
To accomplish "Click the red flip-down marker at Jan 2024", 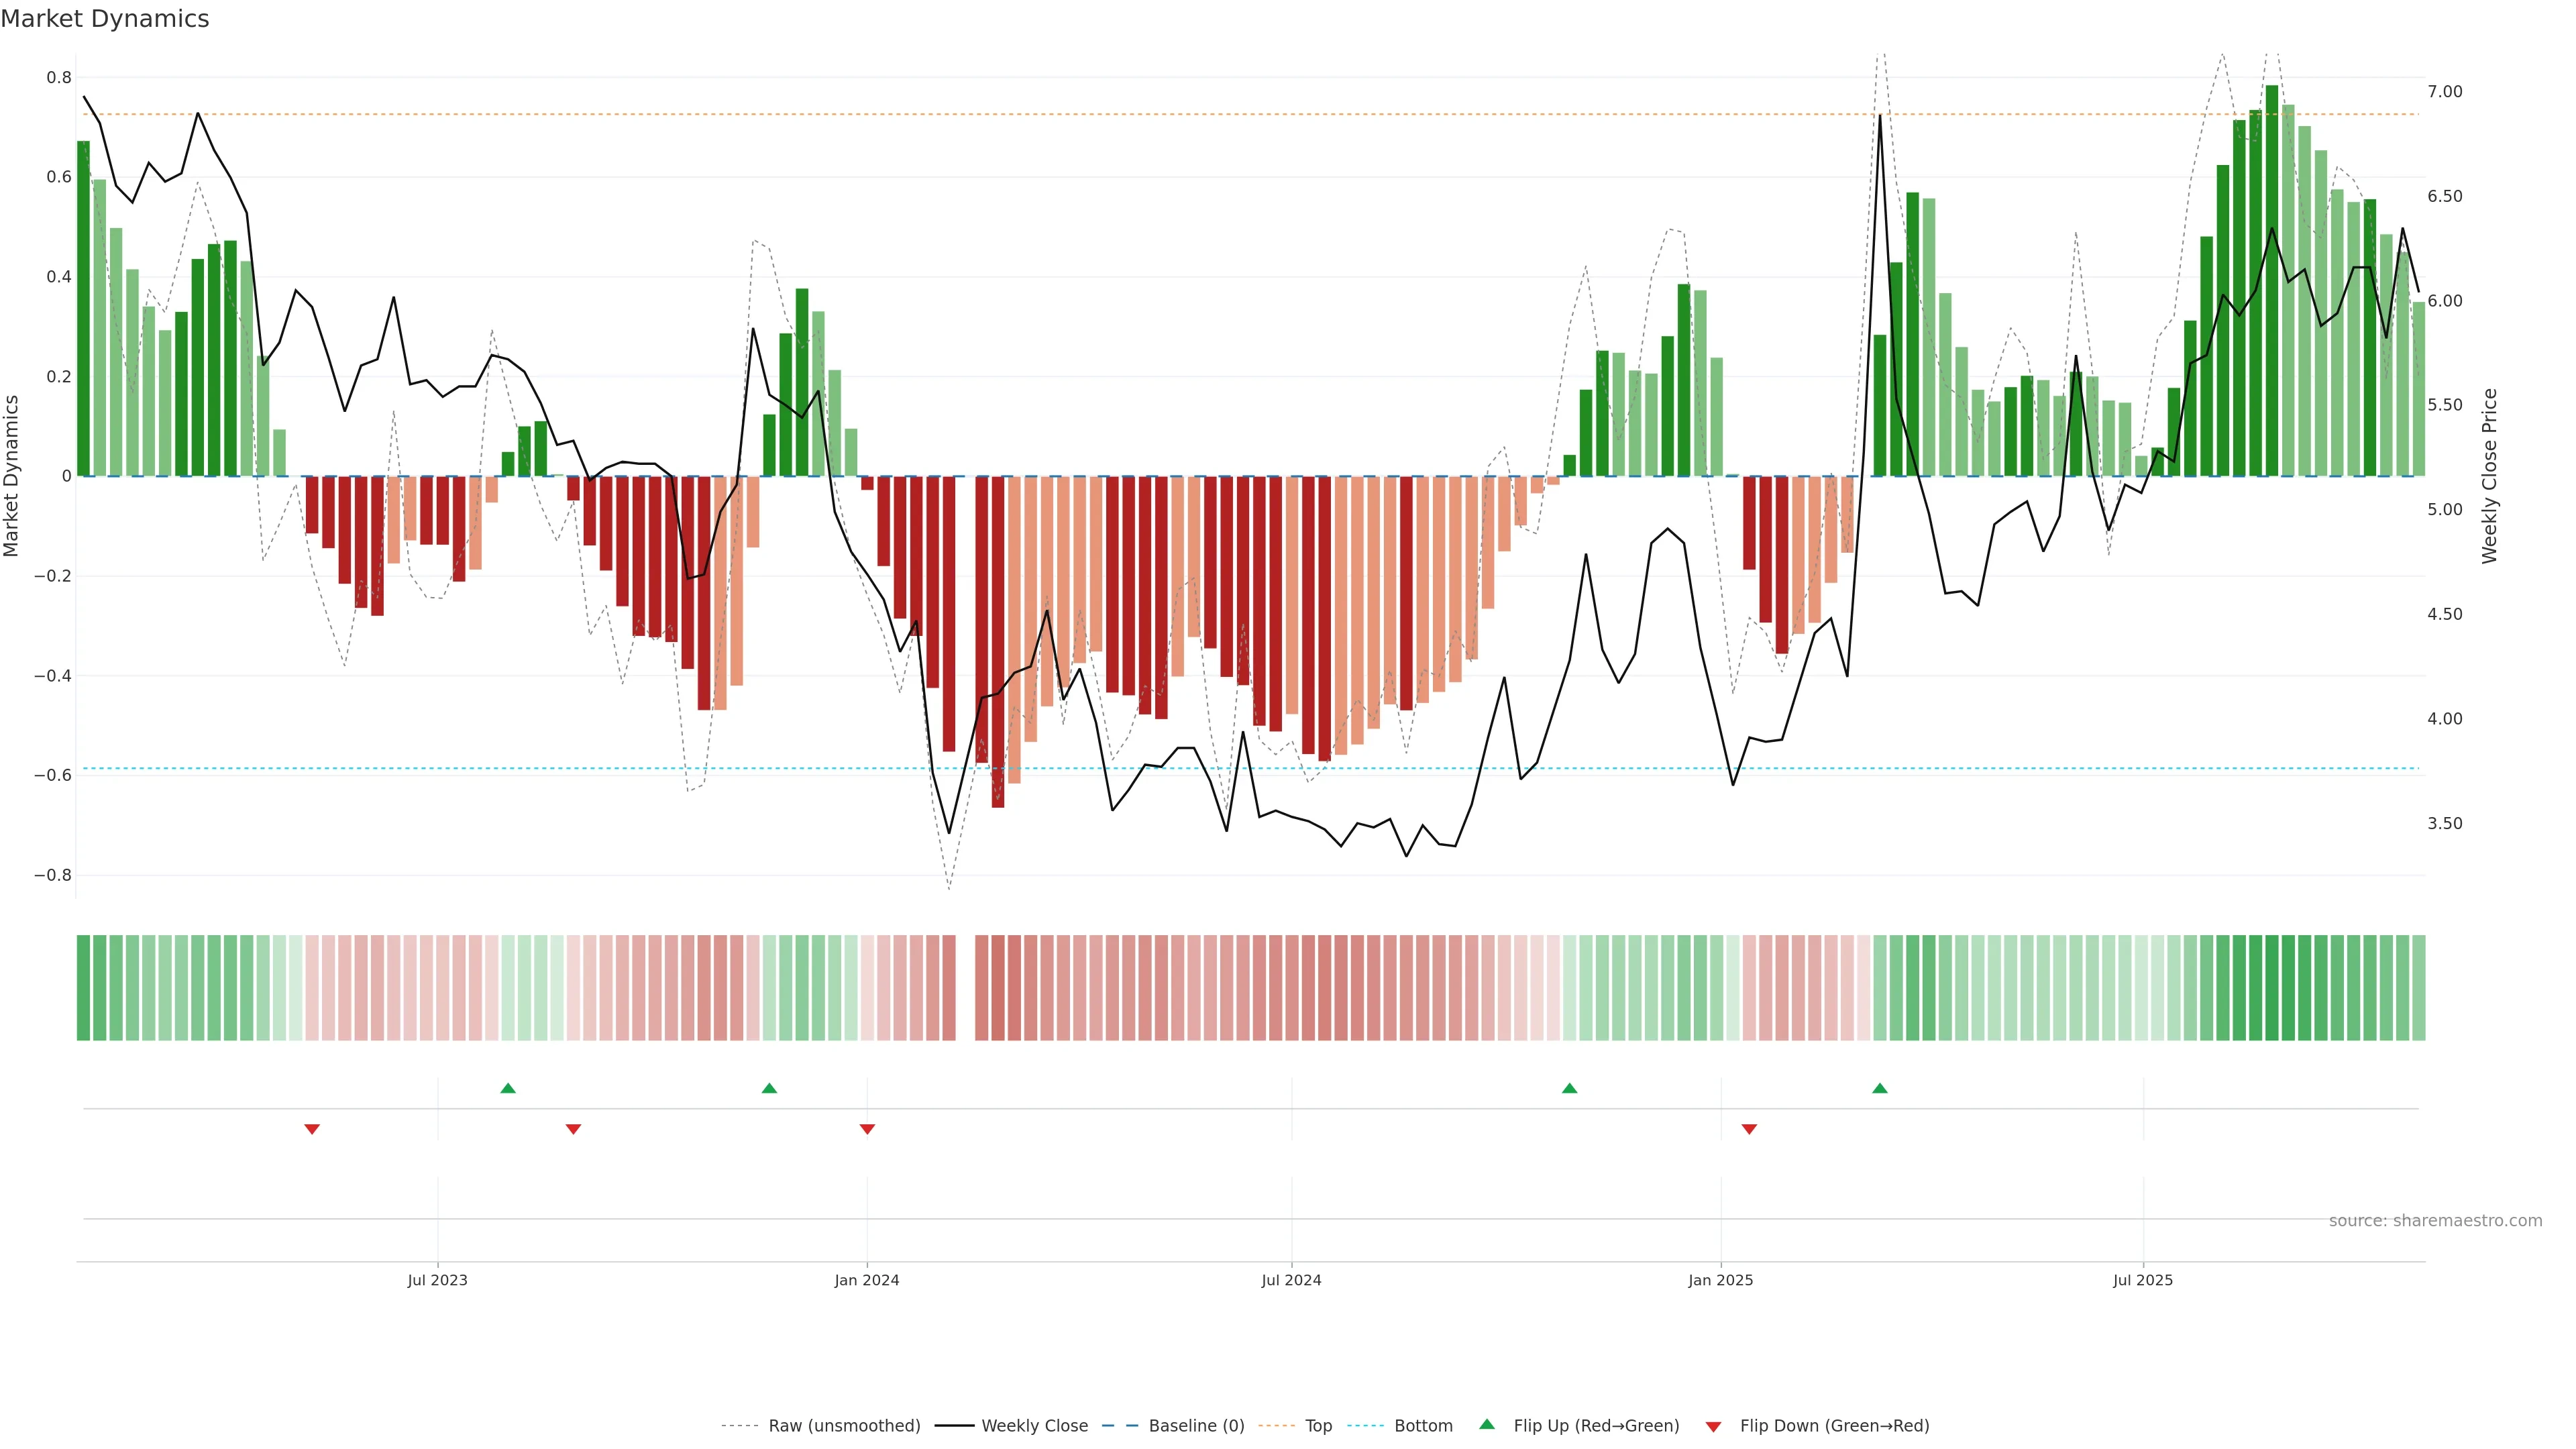I will tap(867, 1129).
